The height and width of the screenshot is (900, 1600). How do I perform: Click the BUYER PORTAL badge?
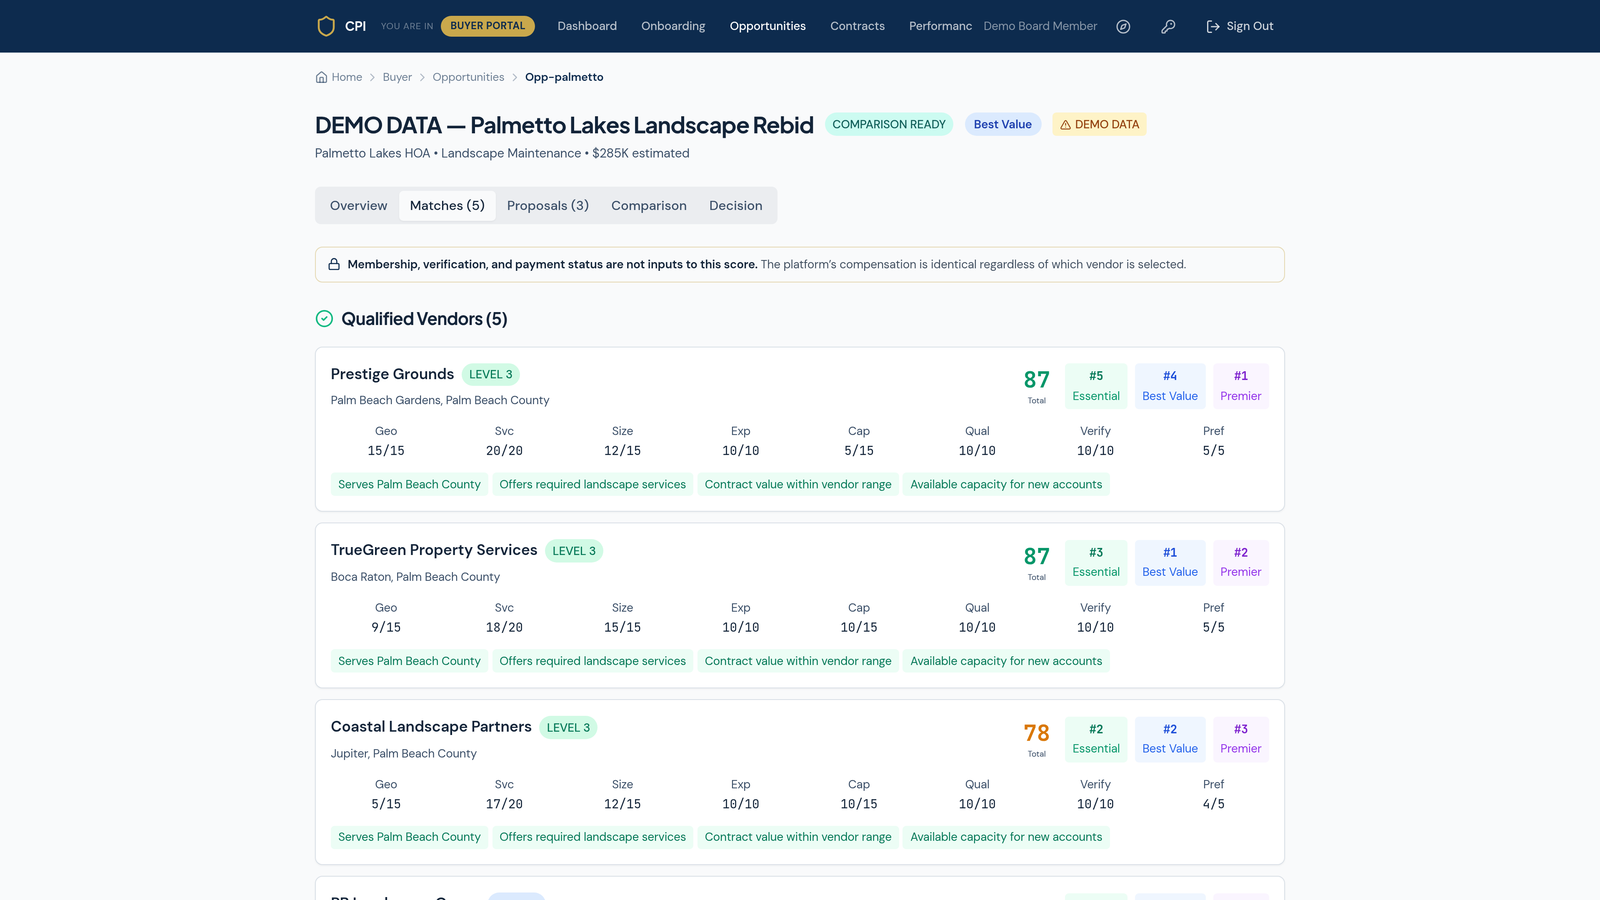click(488, 26)
